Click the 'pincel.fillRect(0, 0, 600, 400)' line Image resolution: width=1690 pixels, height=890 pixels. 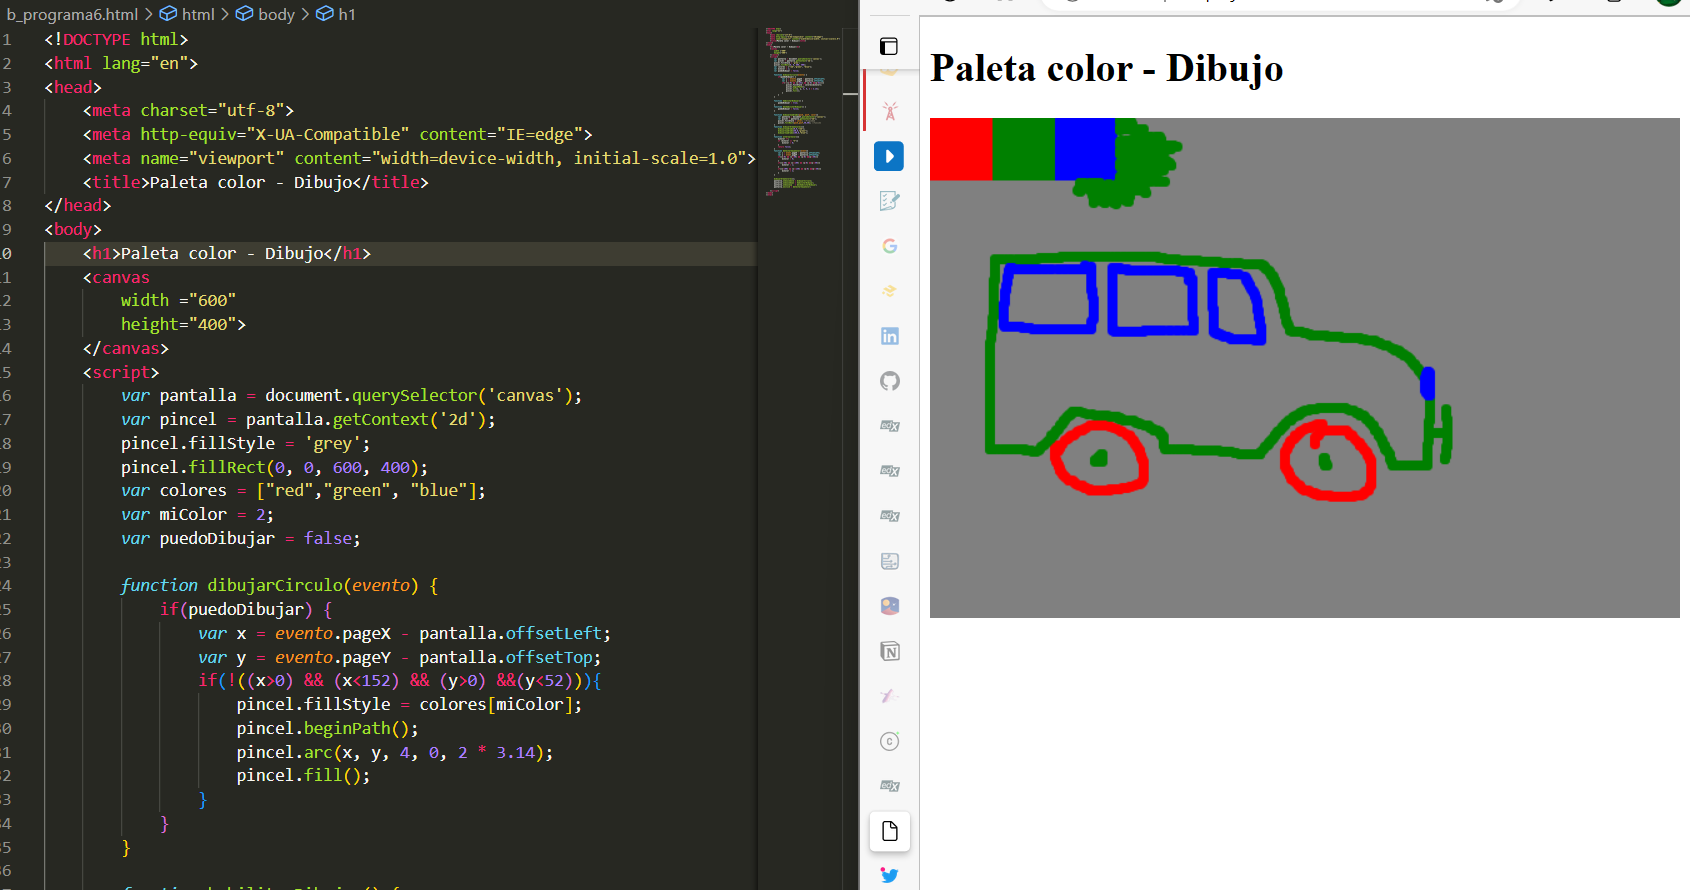pos(274,467)
